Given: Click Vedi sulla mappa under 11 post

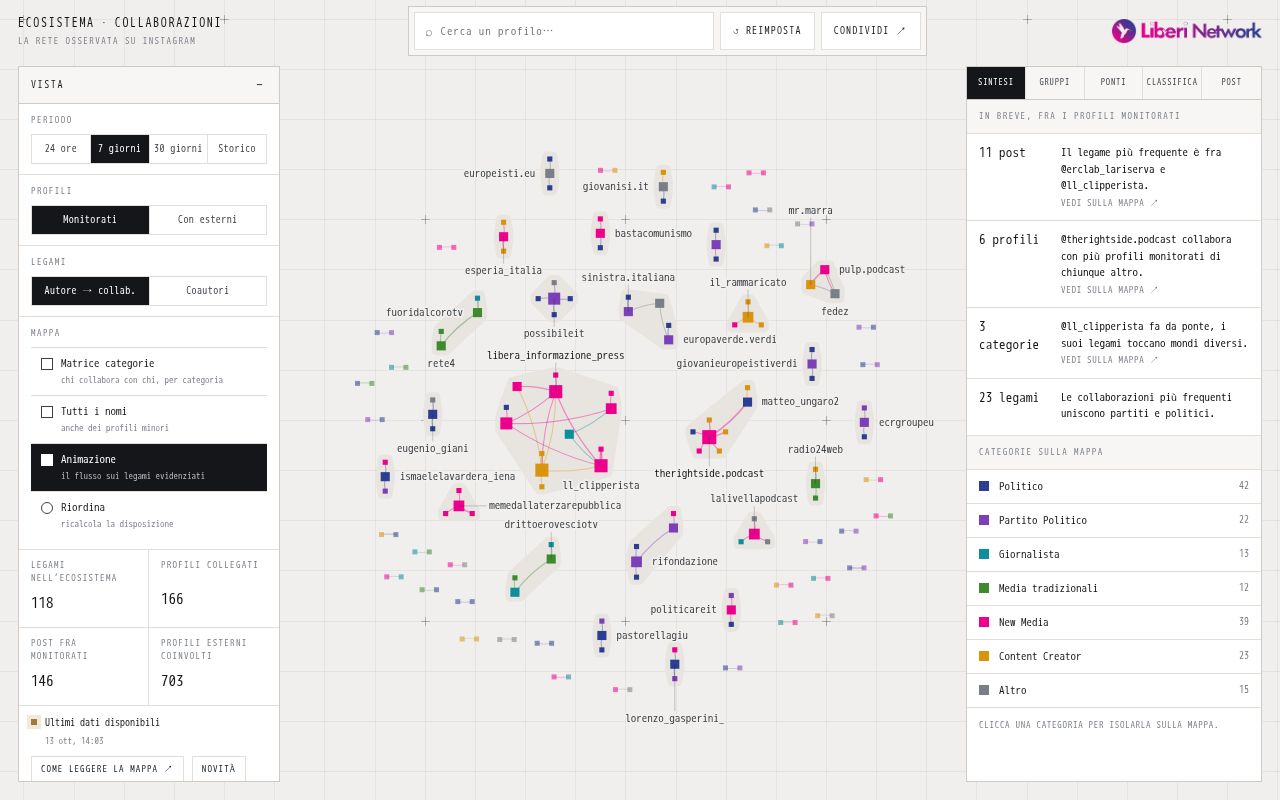Looking at the screenshot, I should (1109, 203).
